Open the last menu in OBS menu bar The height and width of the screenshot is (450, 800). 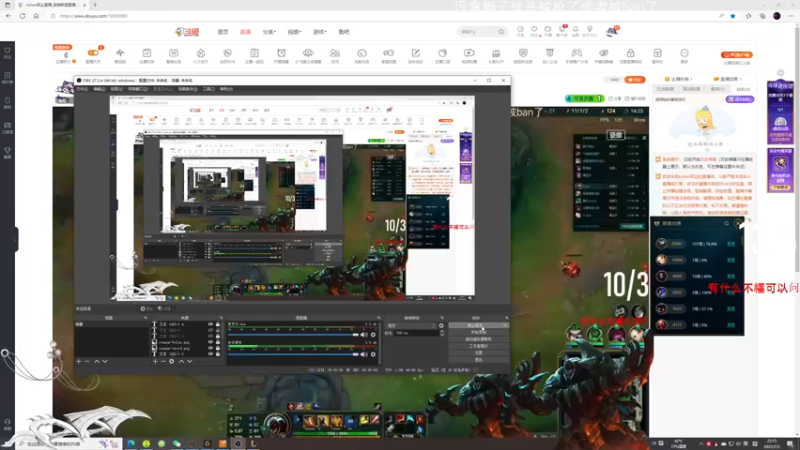(226, 89)
